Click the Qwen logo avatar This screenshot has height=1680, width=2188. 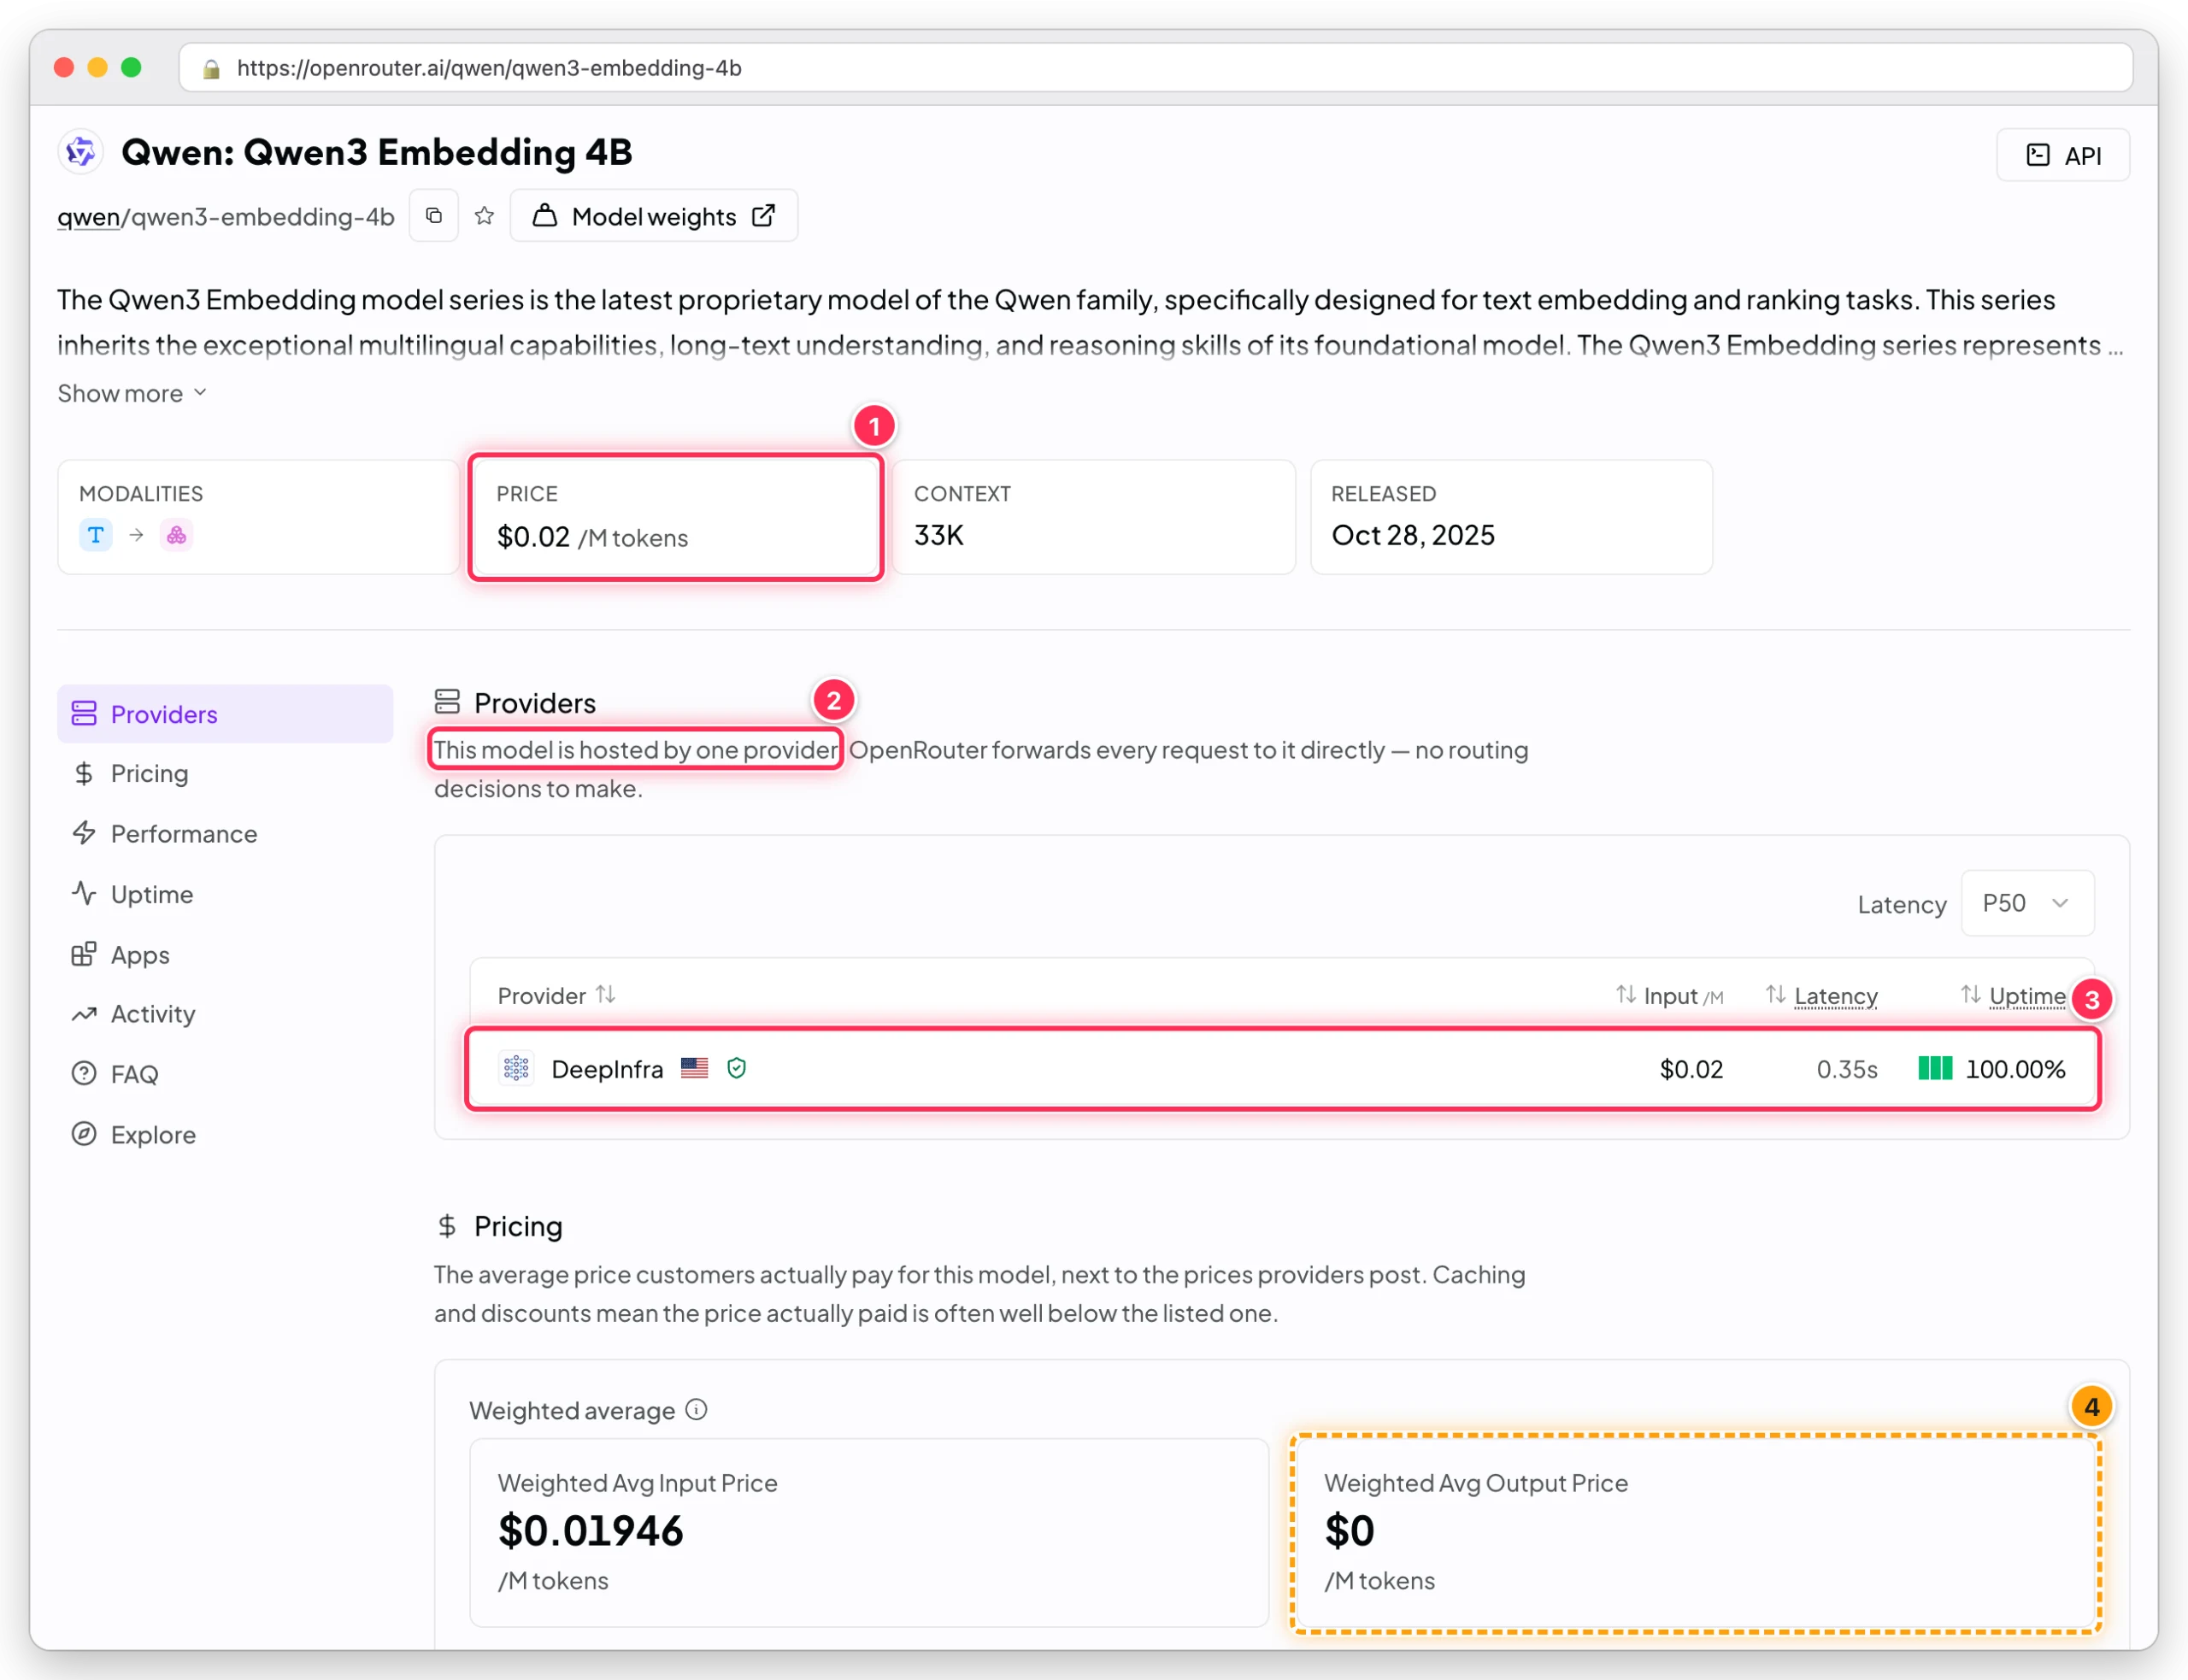(x=81, y=152)
